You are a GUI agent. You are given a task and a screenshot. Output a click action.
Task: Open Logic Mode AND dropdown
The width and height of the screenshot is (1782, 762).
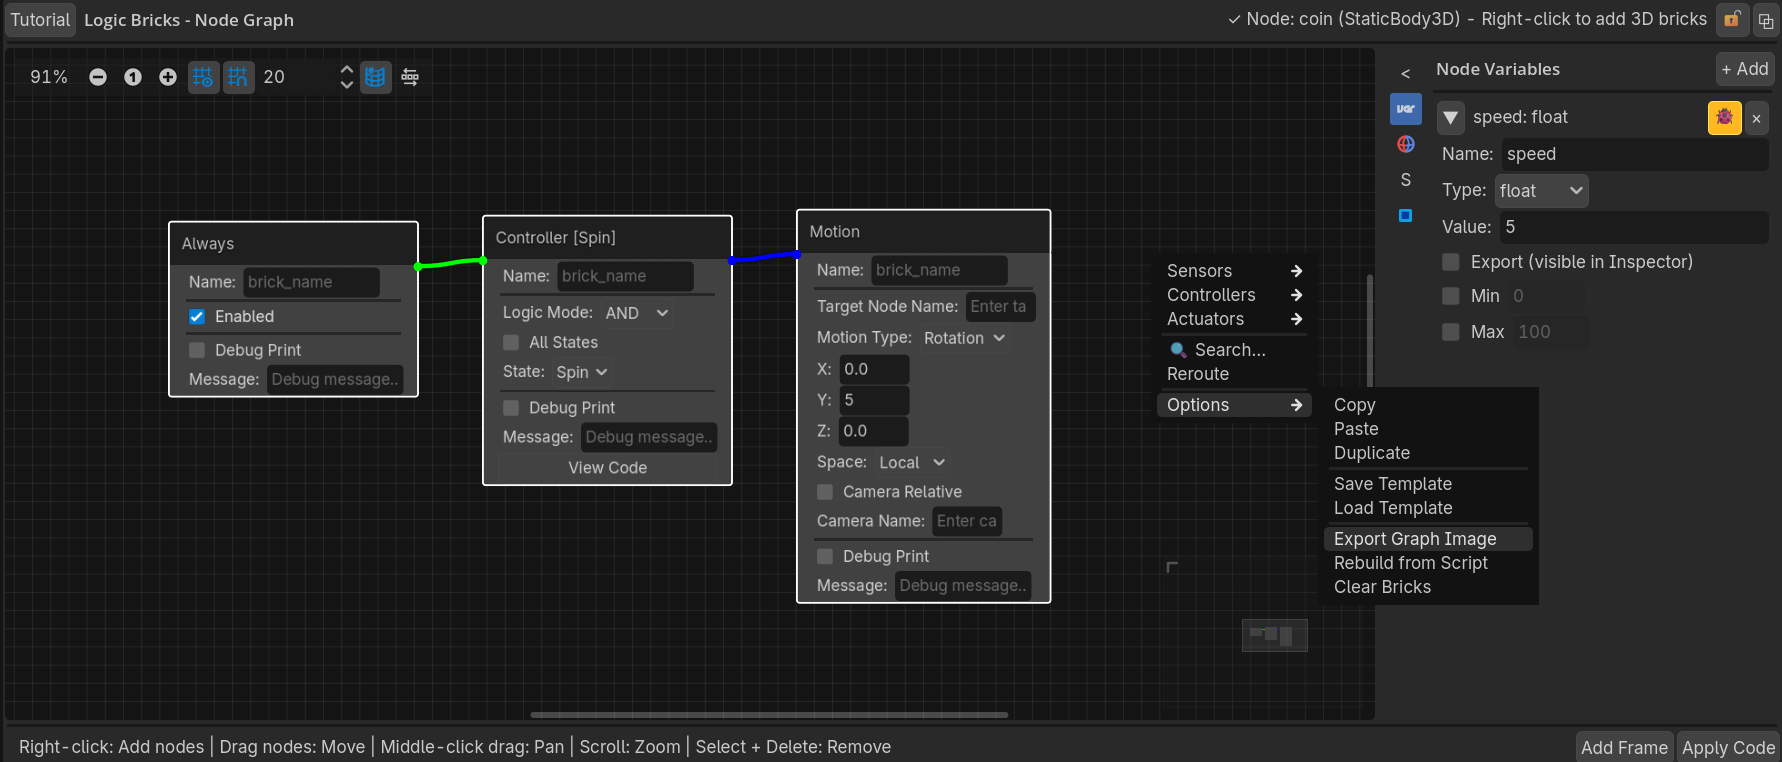pos(636,313)
